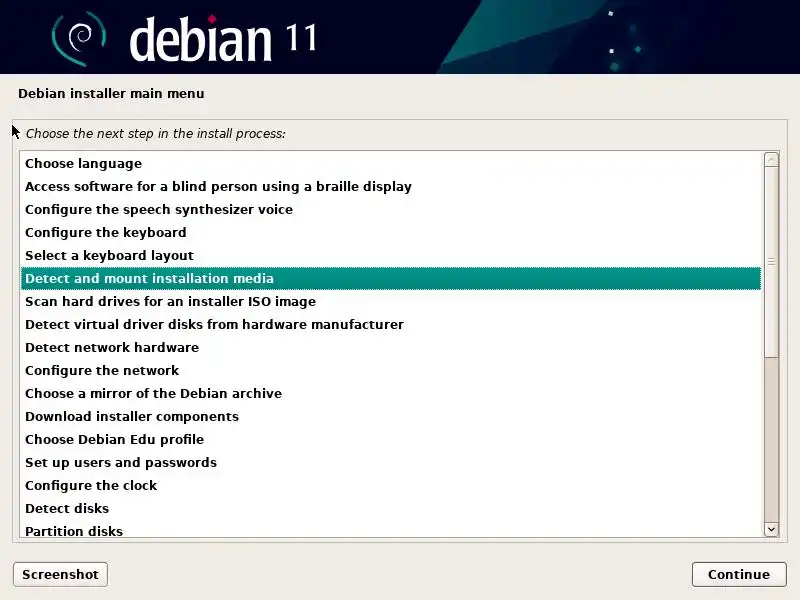
Task: Click Detect and mount installation media
Action: point(391,279)
